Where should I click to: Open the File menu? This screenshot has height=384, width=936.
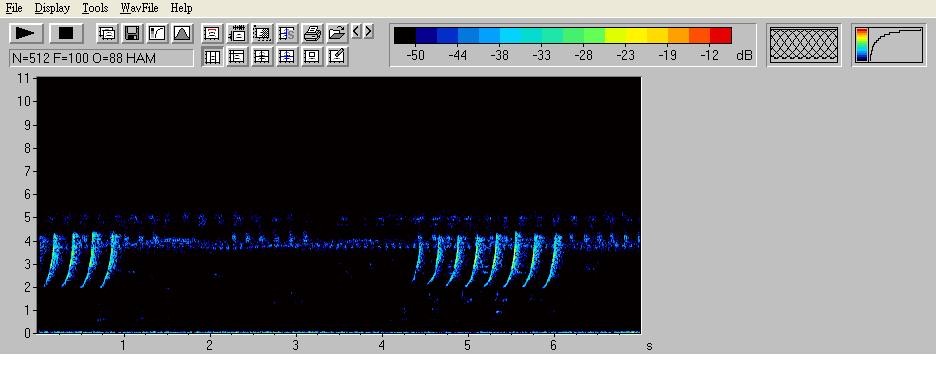(x=14, y=8)
